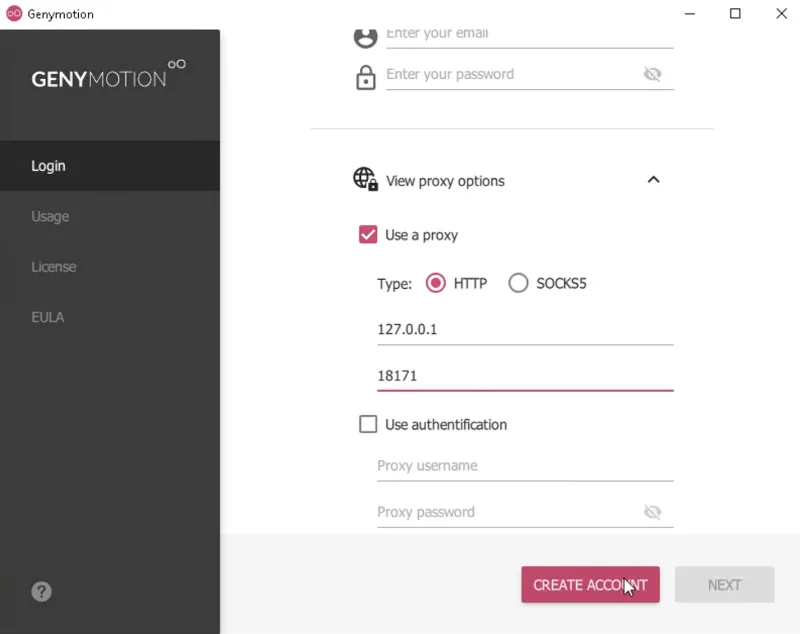800x634 pixels.
Task: Click the globe proxy options icon
Action: click(x=365, y=179)
